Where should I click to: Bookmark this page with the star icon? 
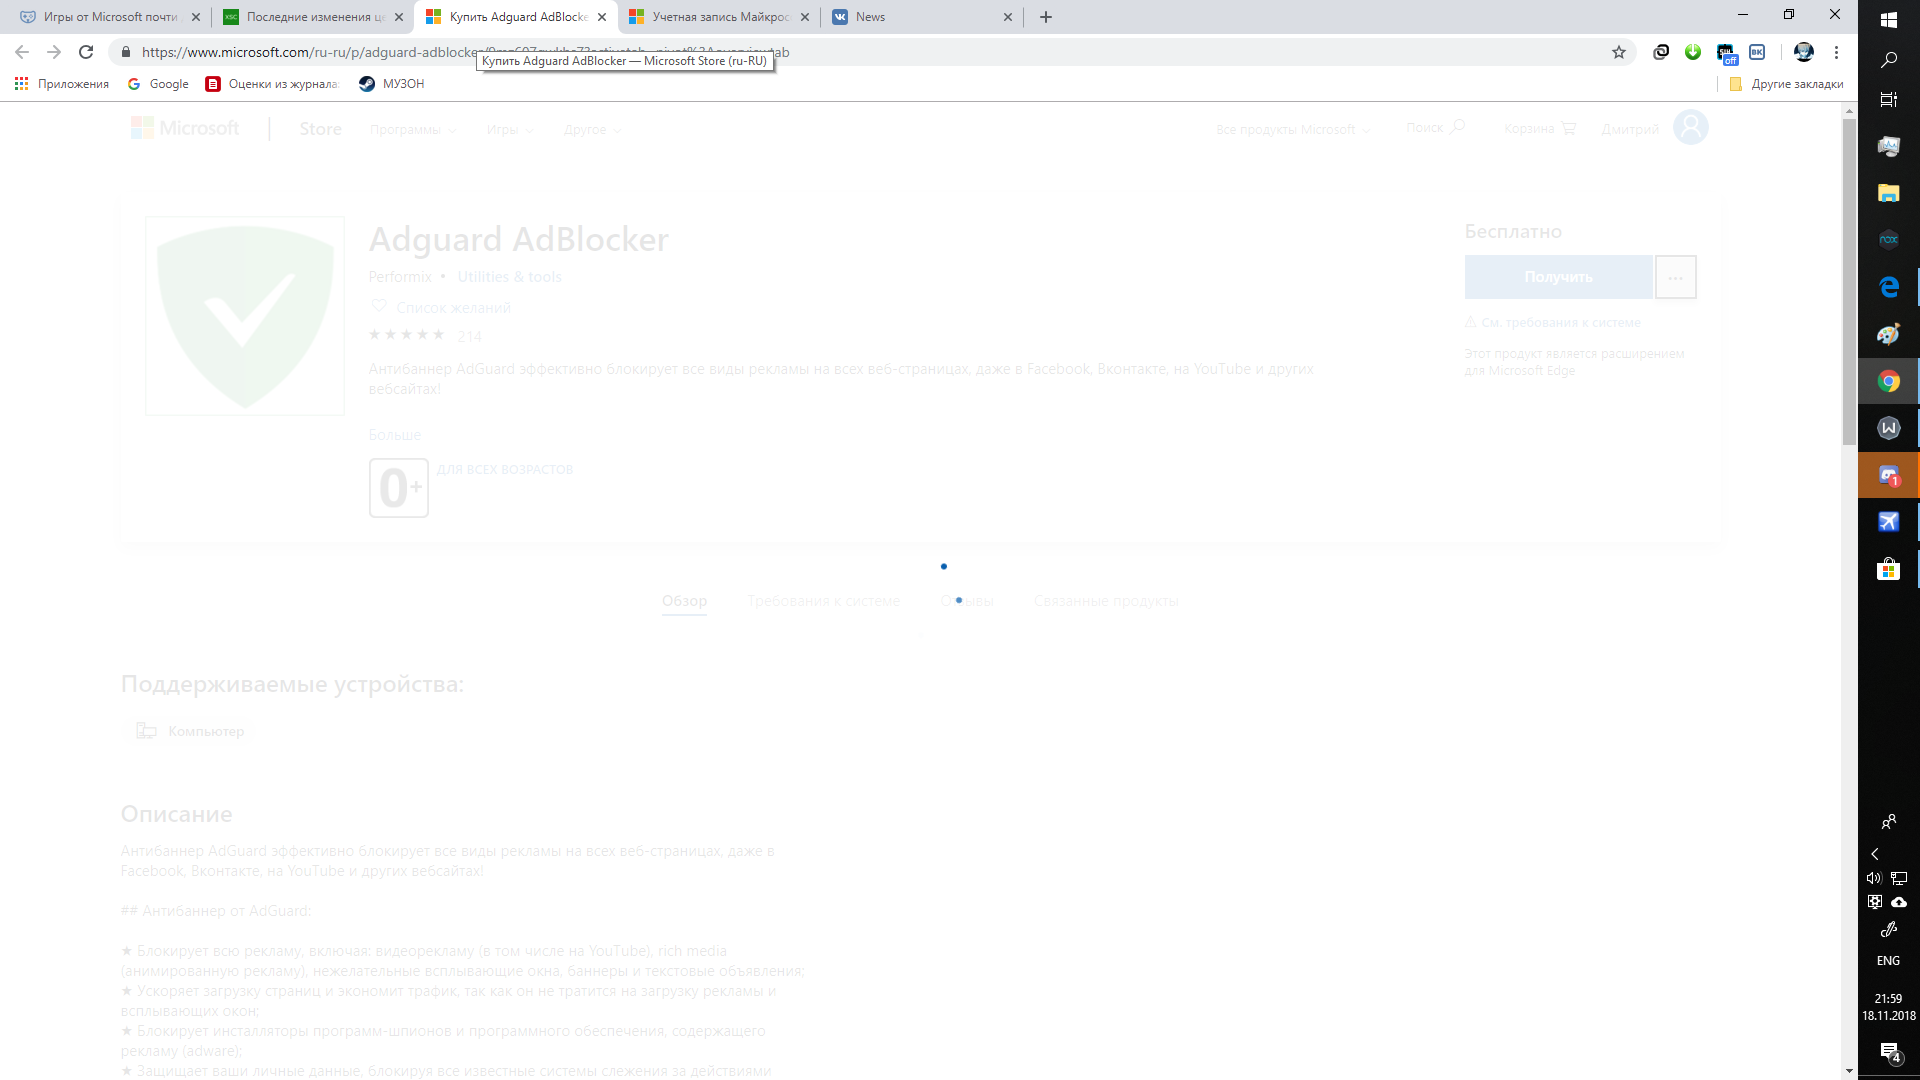click(1619, 52)
